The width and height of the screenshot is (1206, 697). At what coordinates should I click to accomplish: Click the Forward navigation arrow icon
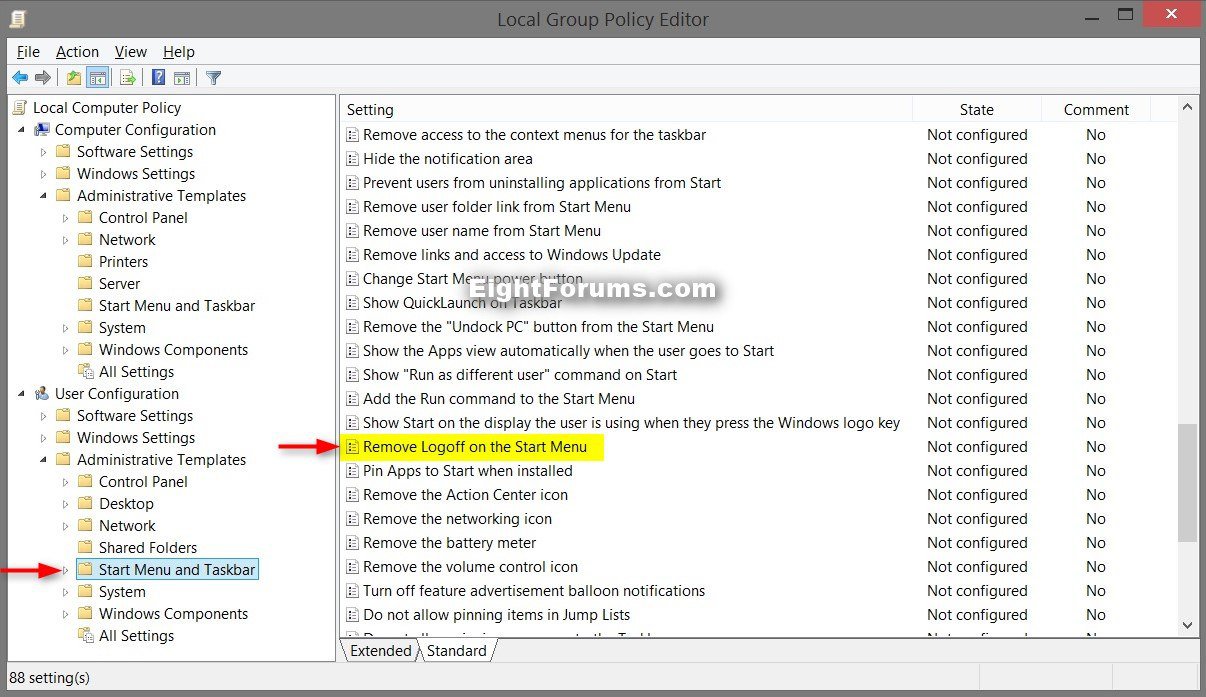tap(42, 77)
